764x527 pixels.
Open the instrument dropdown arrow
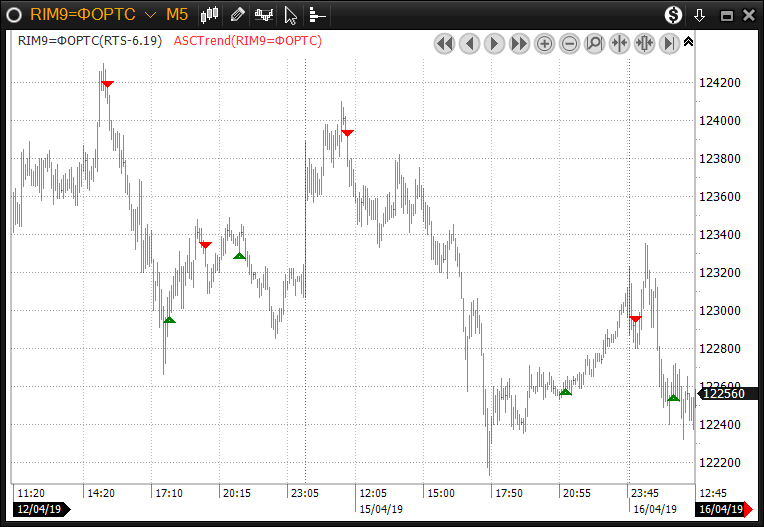[x=150, y=15]
